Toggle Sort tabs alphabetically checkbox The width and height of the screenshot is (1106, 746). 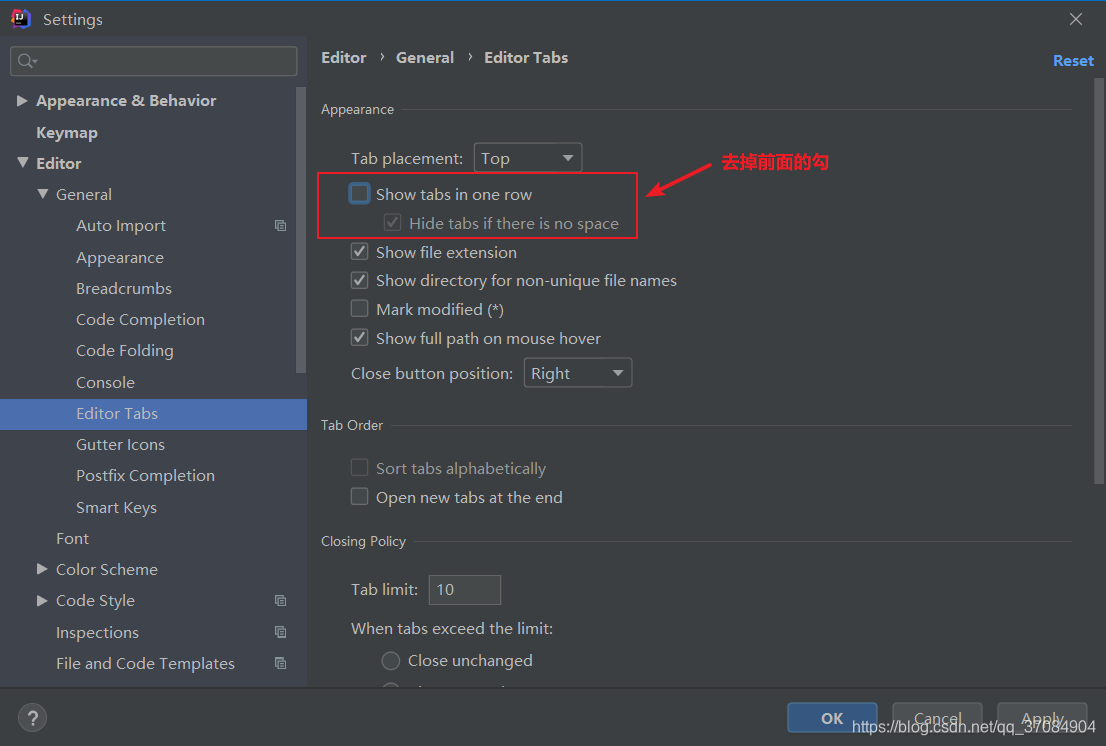pos(360,467)
